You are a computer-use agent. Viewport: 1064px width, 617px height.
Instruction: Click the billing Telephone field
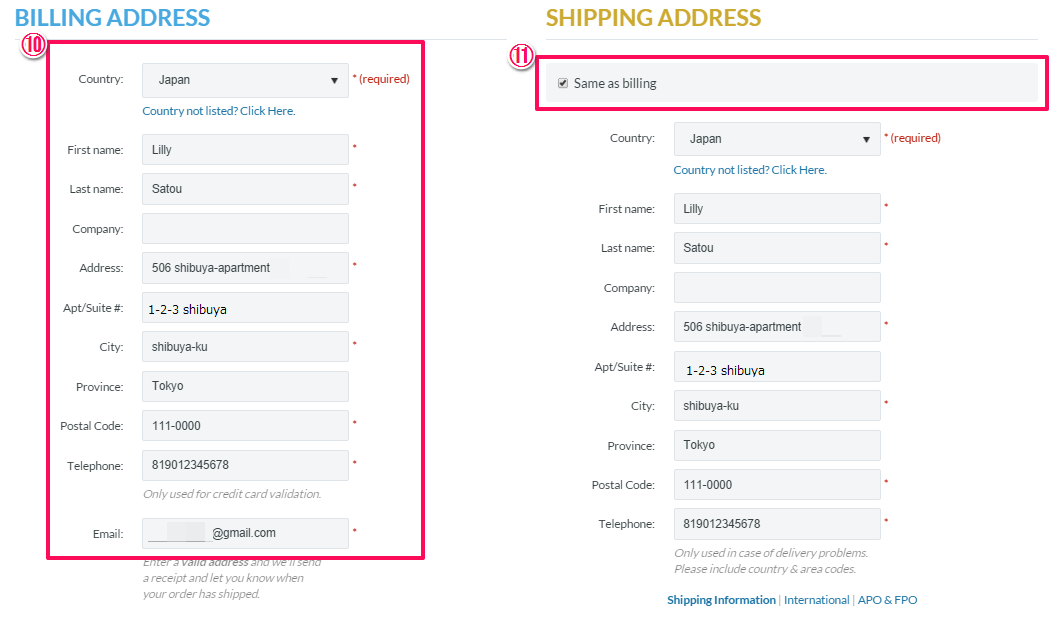point(245,466)
